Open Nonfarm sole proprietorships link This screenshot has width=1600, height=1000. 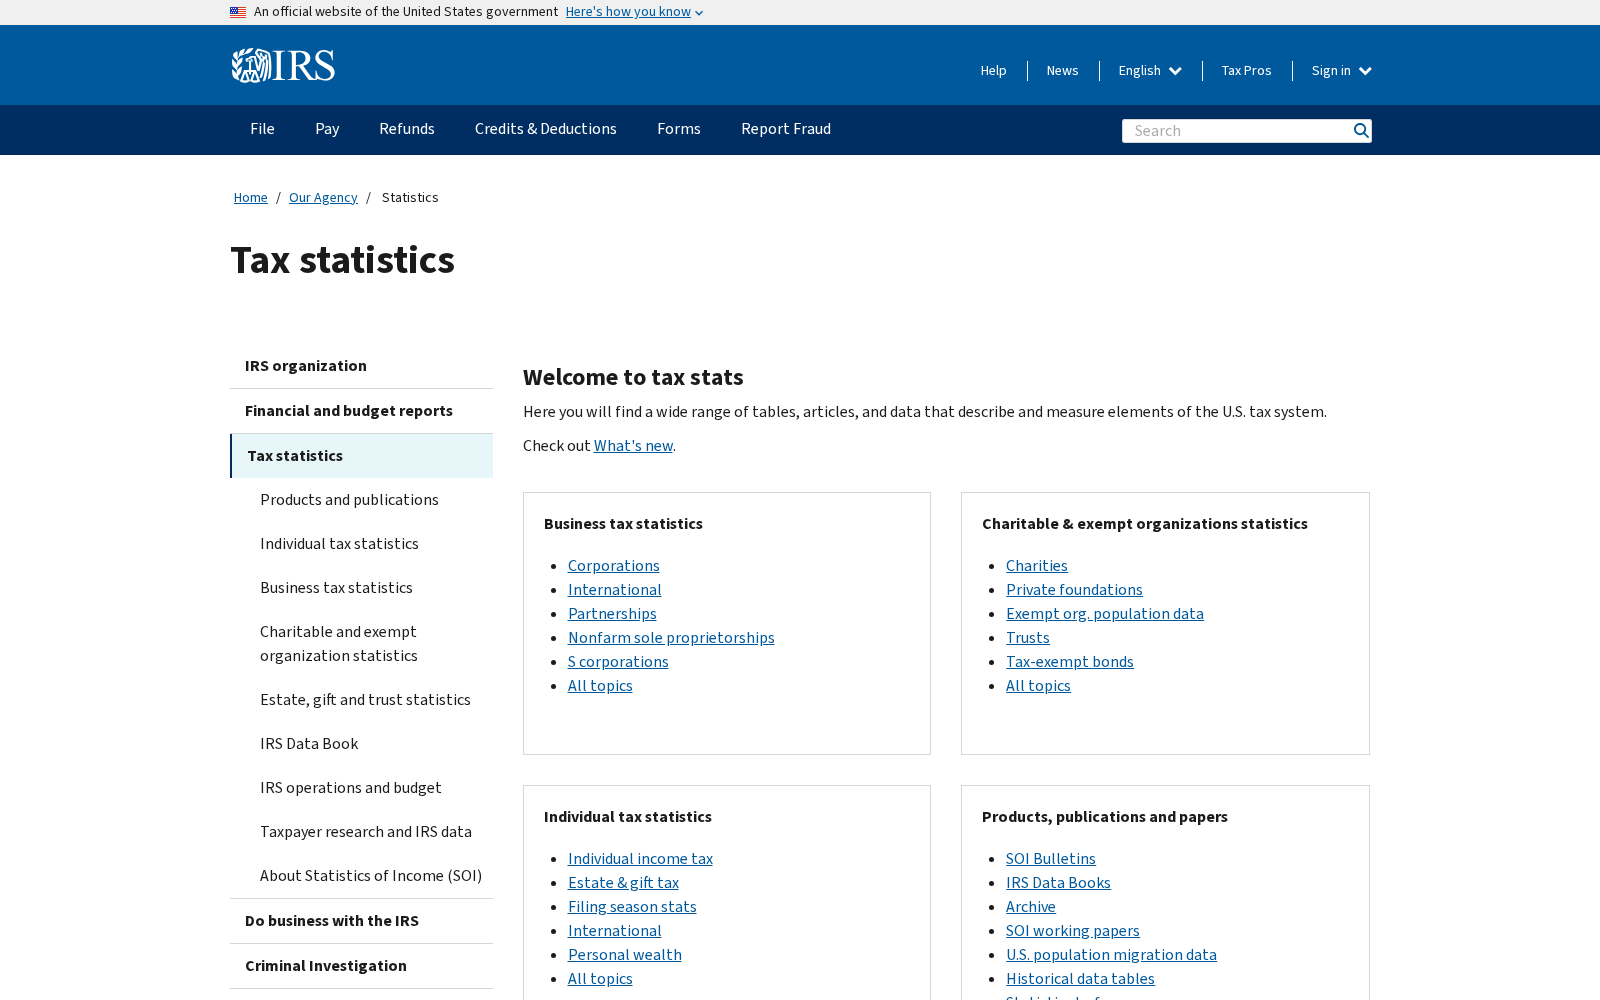[x=671, y=638]
